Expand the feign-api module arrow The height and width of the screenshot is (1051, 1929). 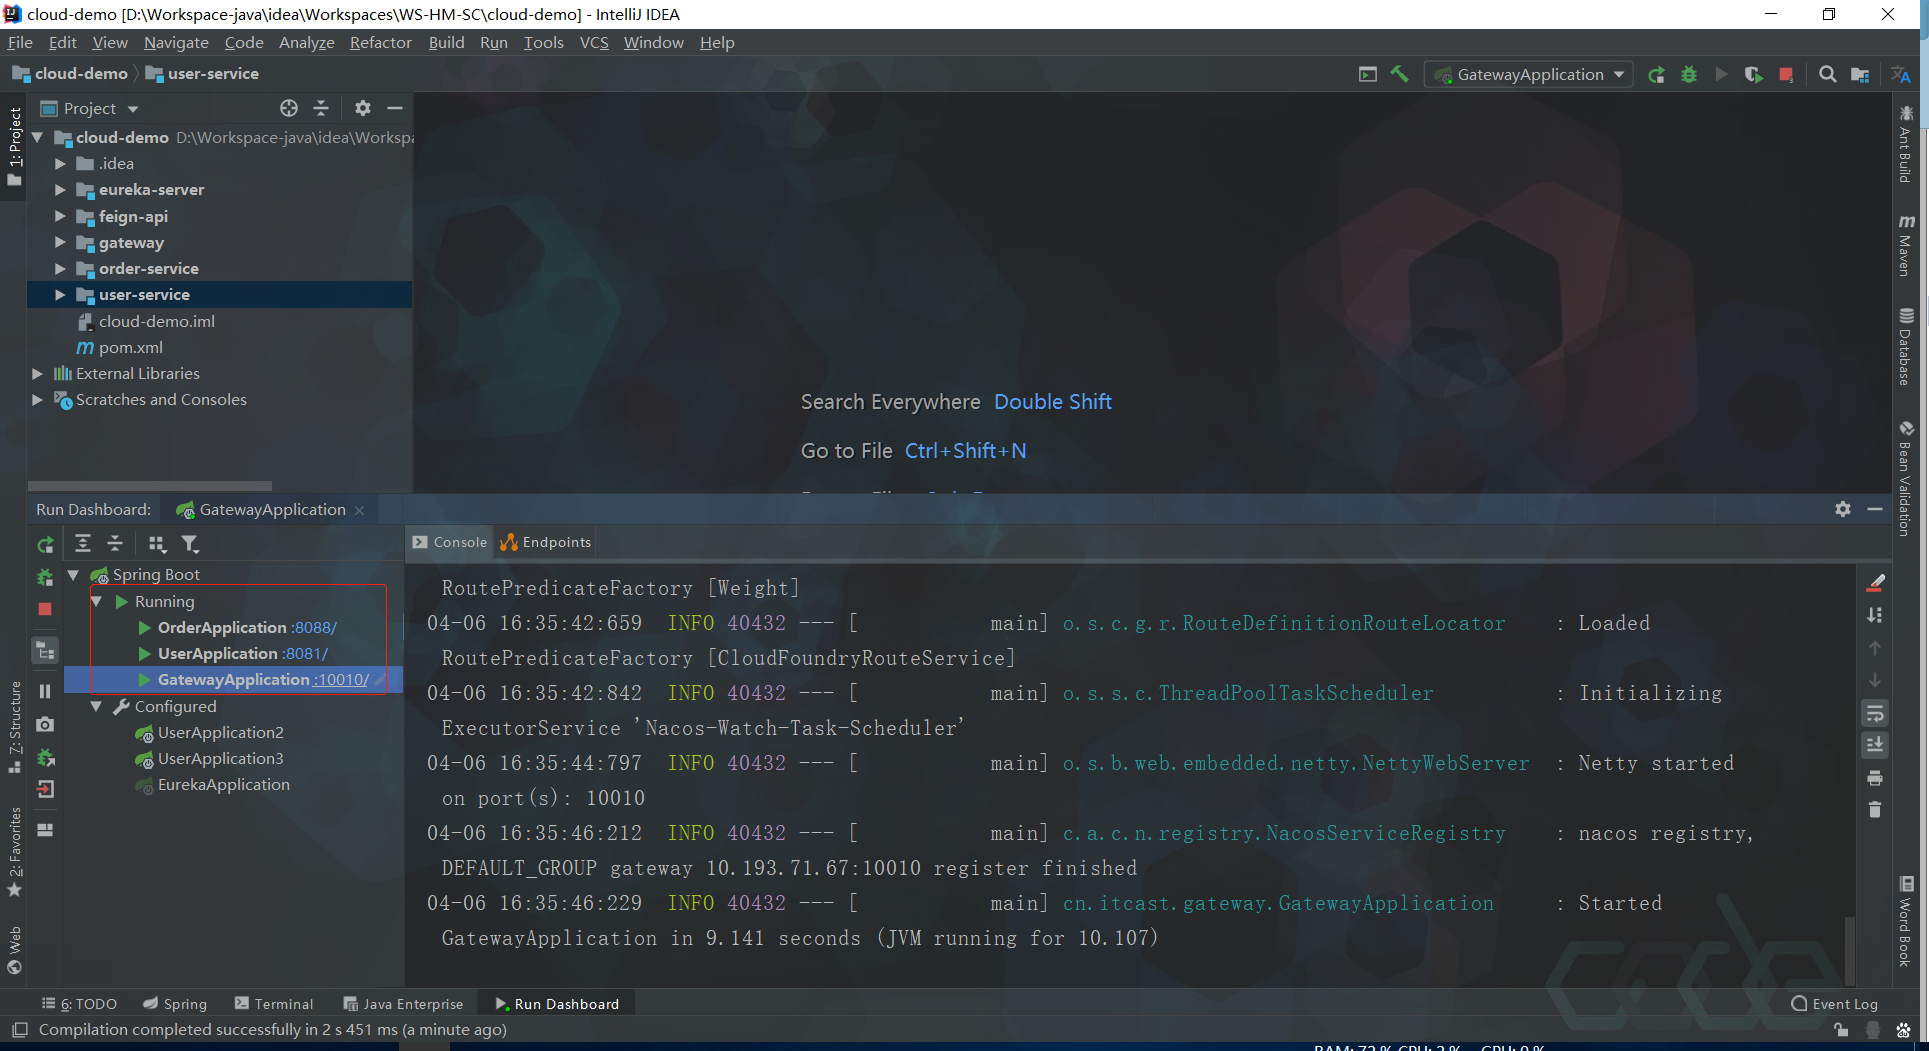pyautogui.click(x=61, y=216)
